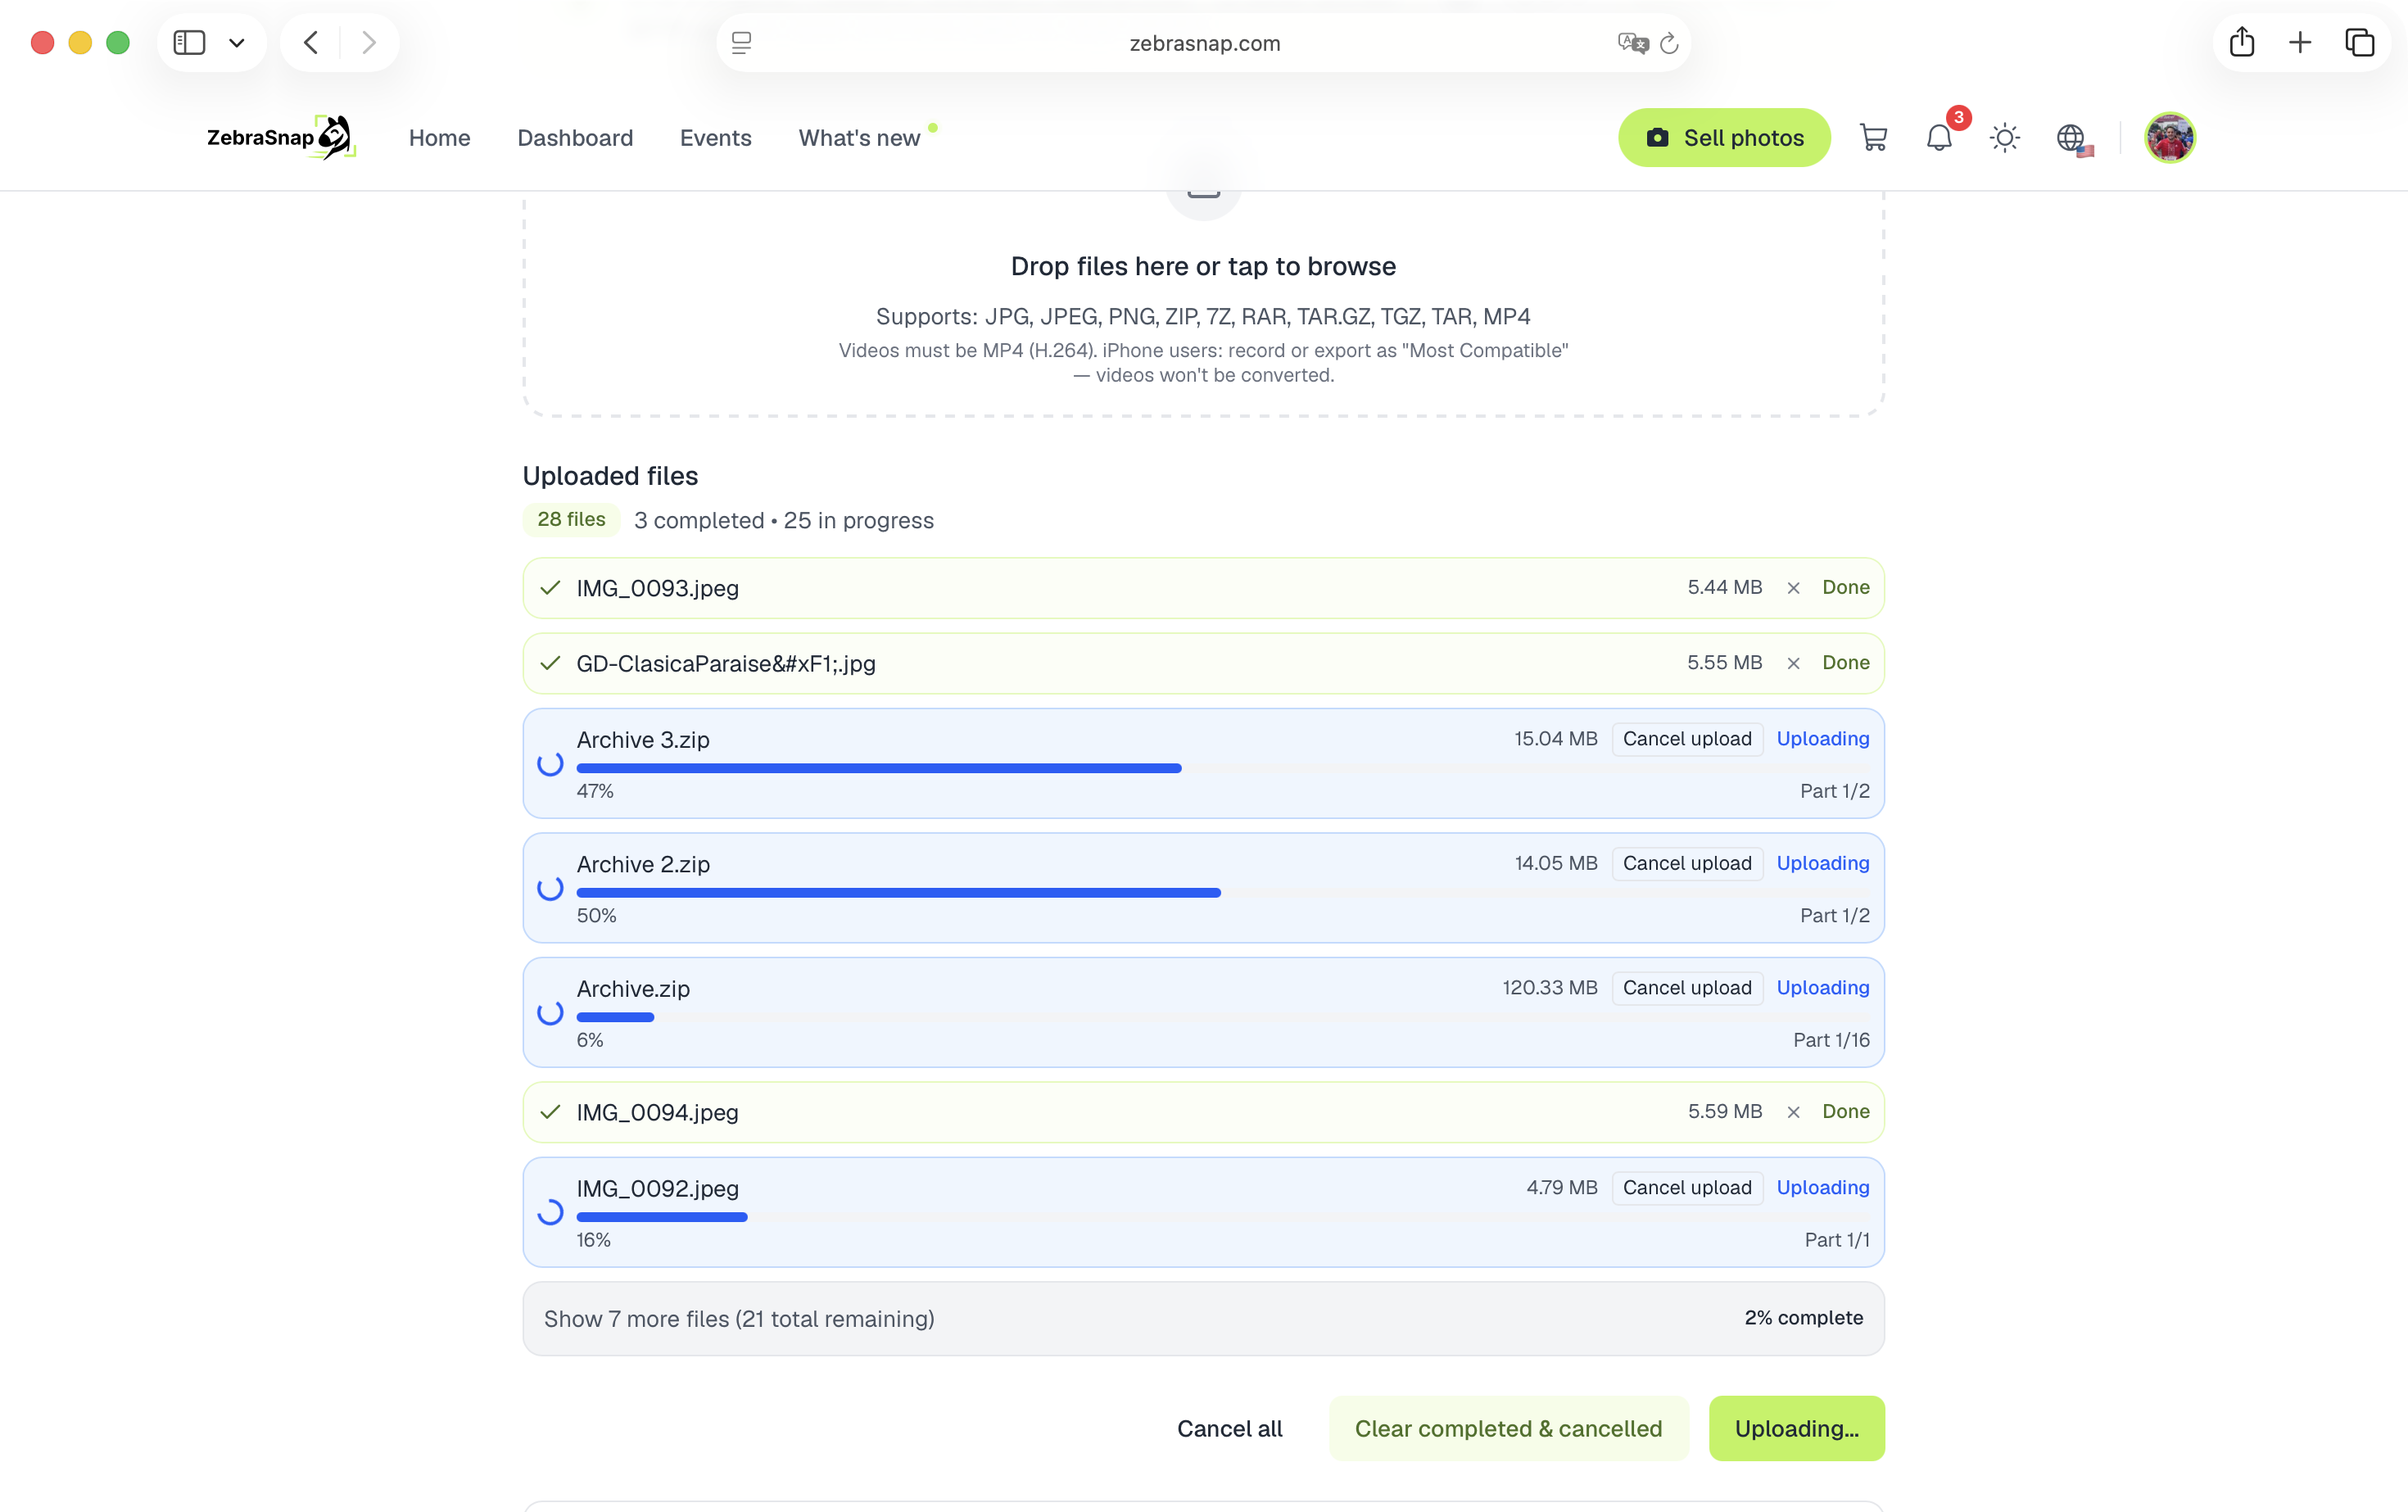Remove IMG_0094.jpeg with its X icon
This screenshot has height=1512, width=2408.
pyautogui.click(x=1793, y=1112)
